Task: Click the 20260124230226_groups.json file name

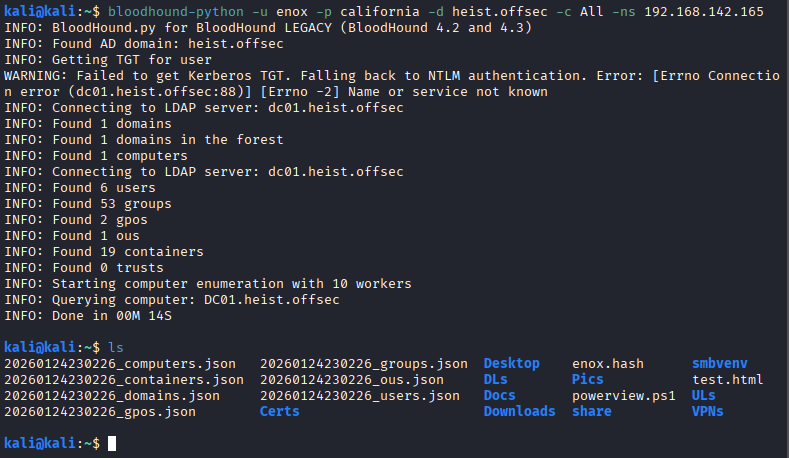Action: point(363,364)
